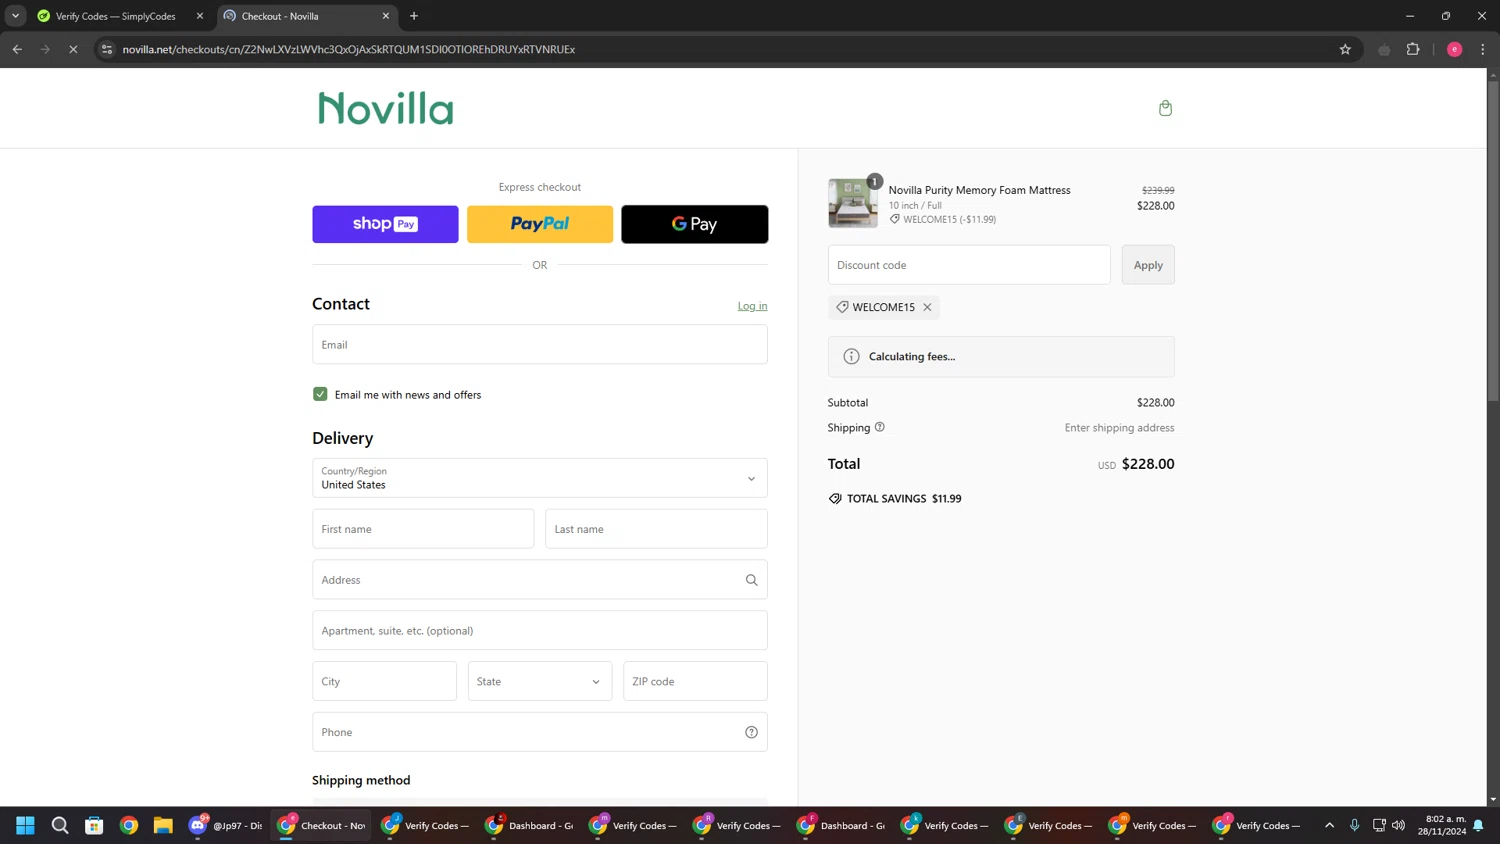
Task: Bookmark this page with star icon
Action: (1345, 49)
